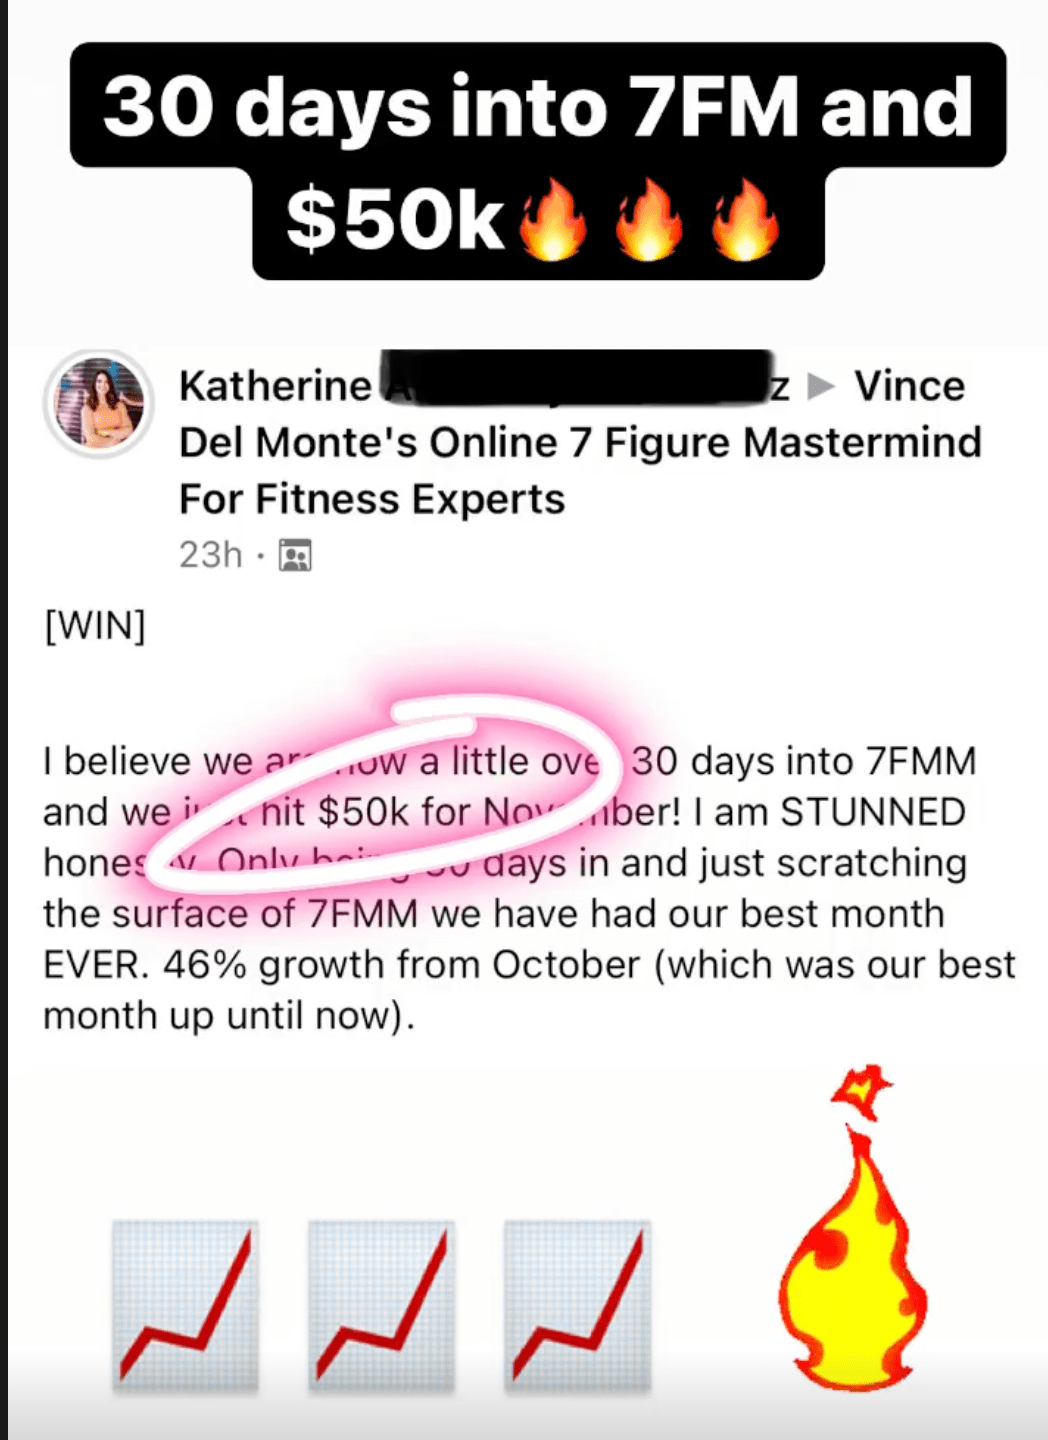Click the 23h post timestamp
Viewport: 1048px width, 1440px height.
click(x=210, y=554)
